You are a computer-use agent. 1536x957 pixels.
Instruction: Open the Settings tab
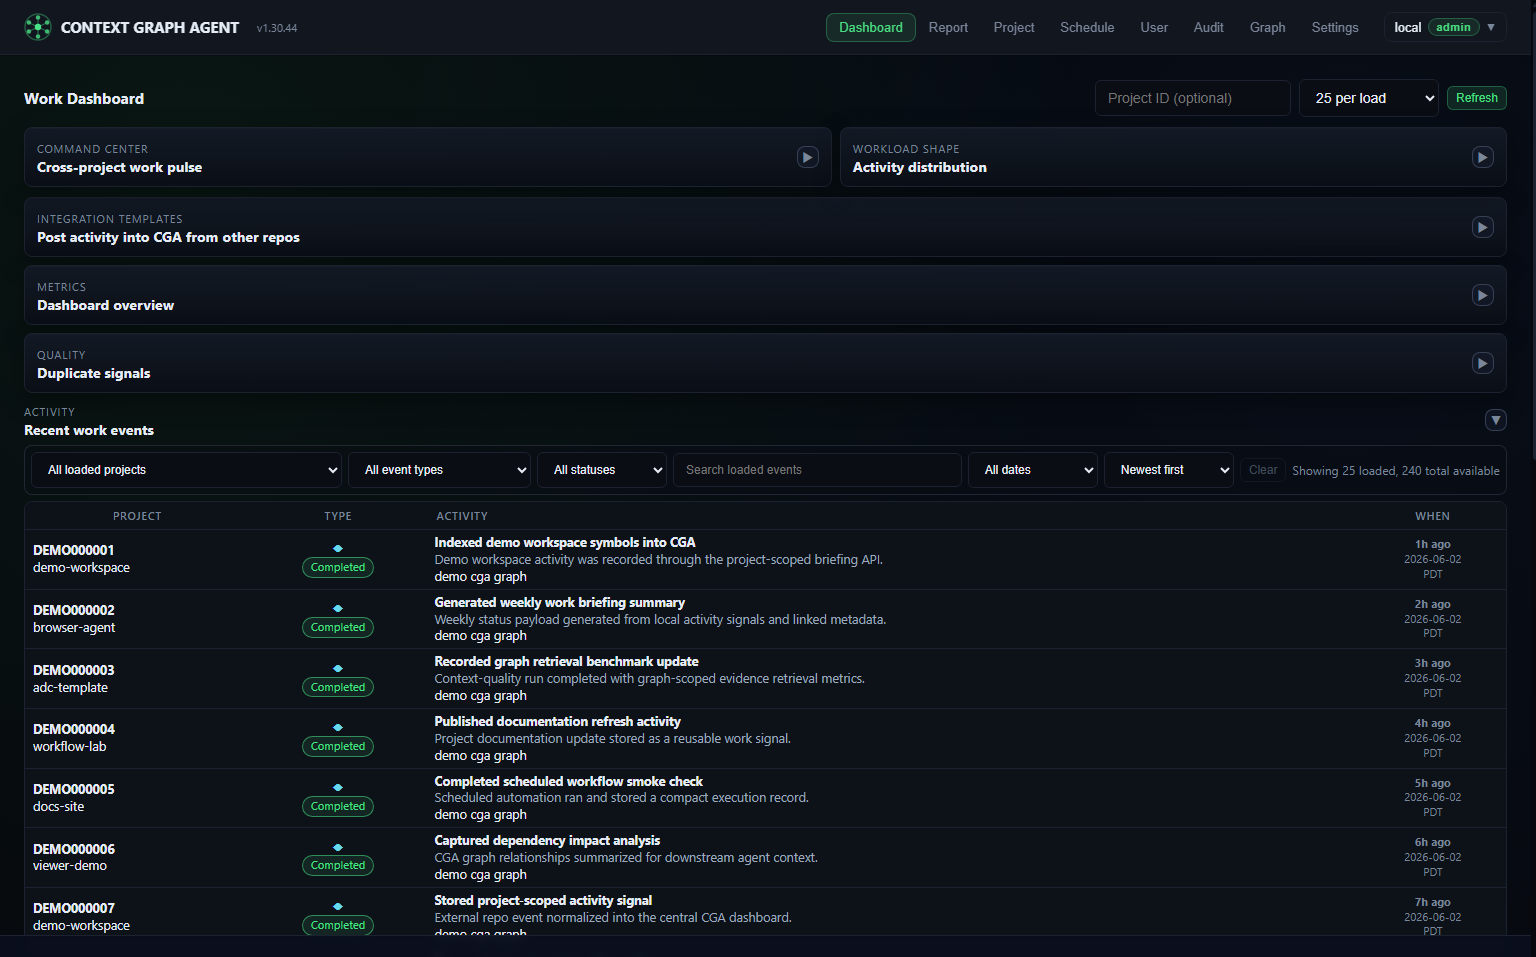(1335, 27)
